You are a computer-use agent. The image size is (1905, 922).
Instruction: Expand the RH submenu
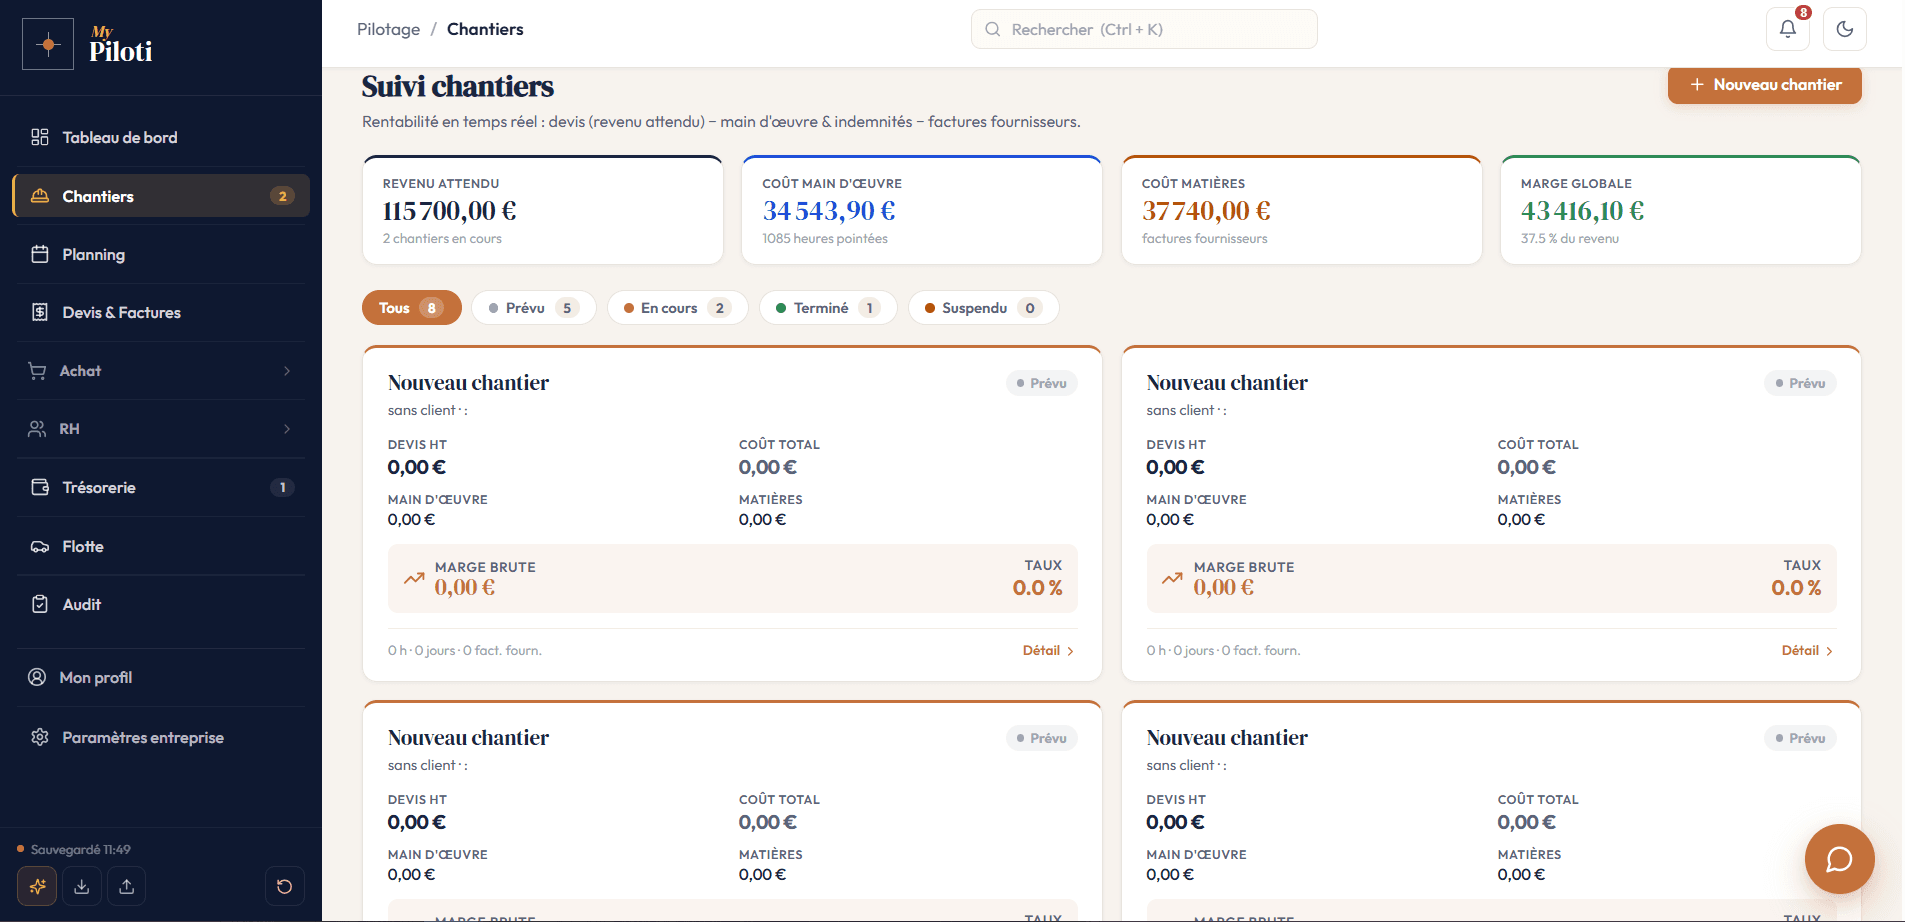(161, 429)
